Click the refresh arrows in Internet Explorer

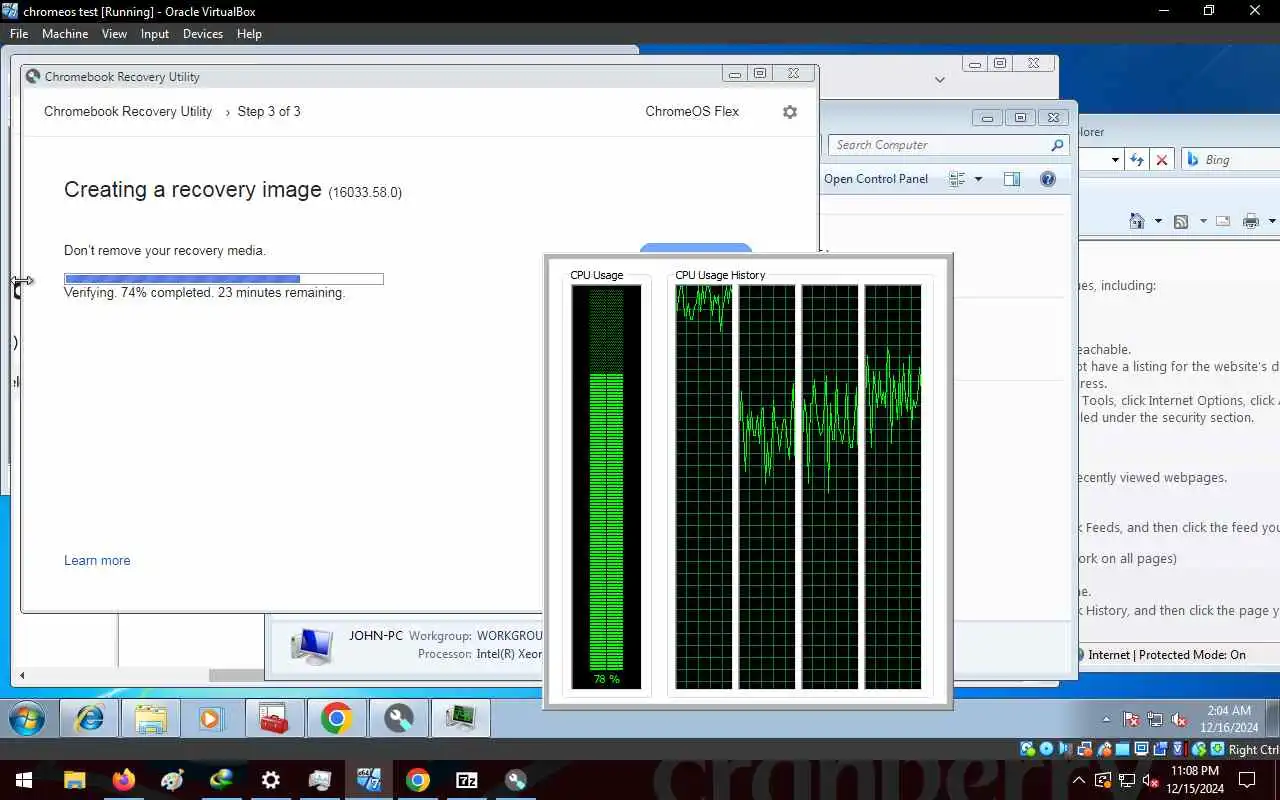(1137, 160)
